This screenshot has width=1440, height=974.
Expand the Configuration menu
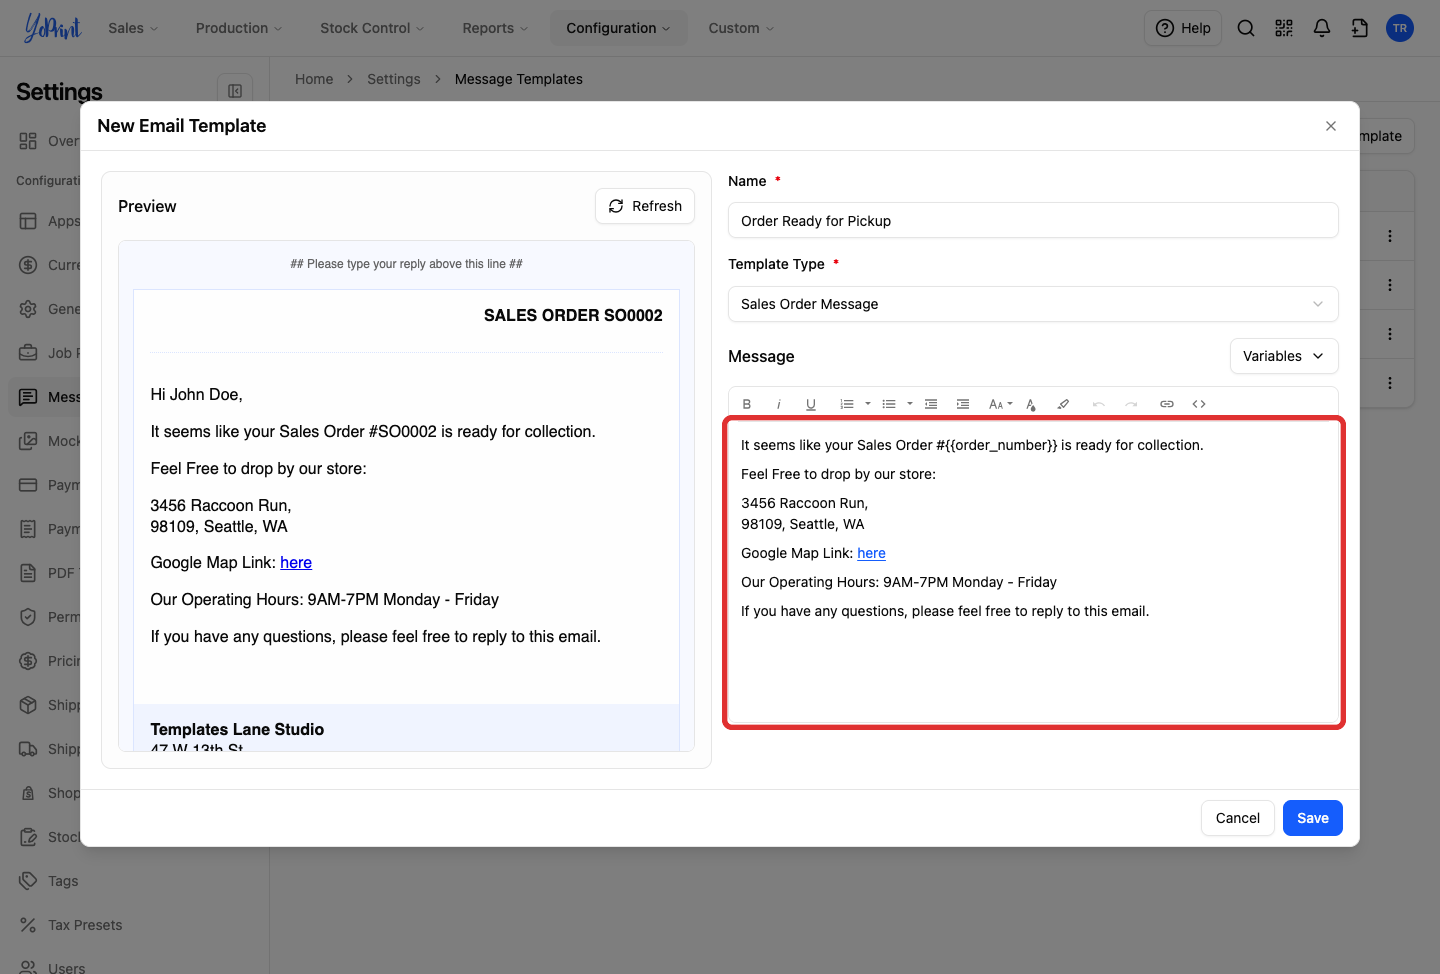pyautogui.click(x=618, y=28)
